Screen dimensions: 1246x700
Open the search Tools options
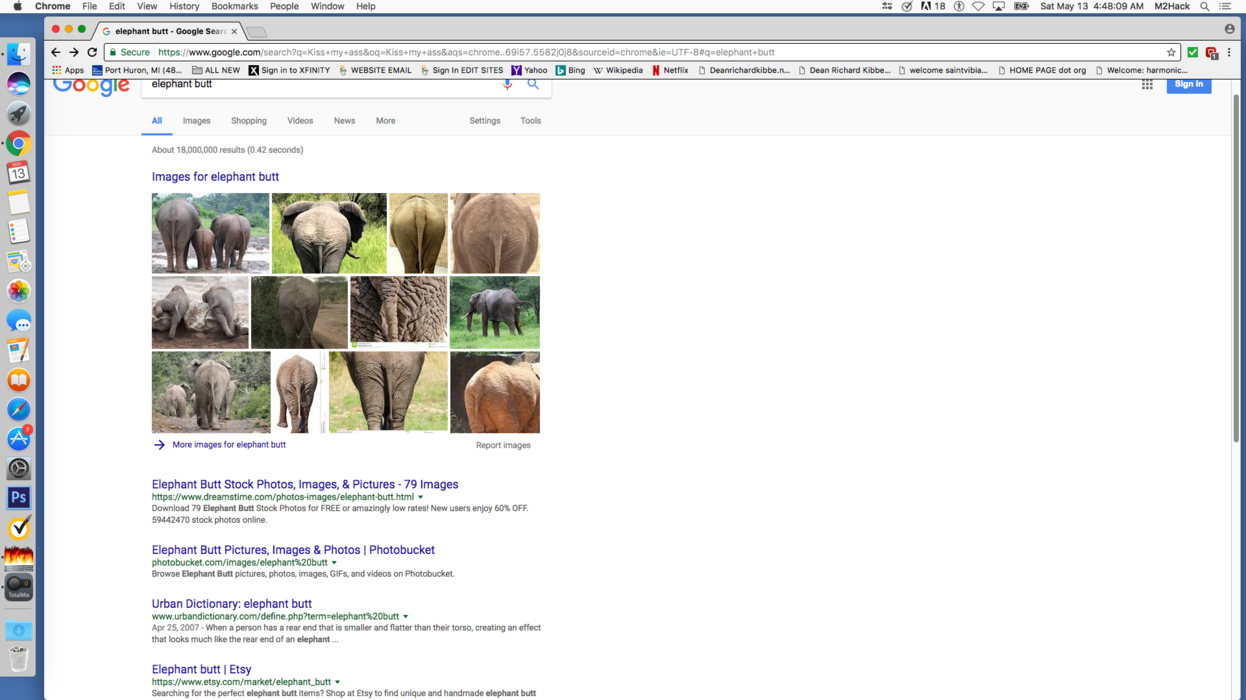(531, 121)
